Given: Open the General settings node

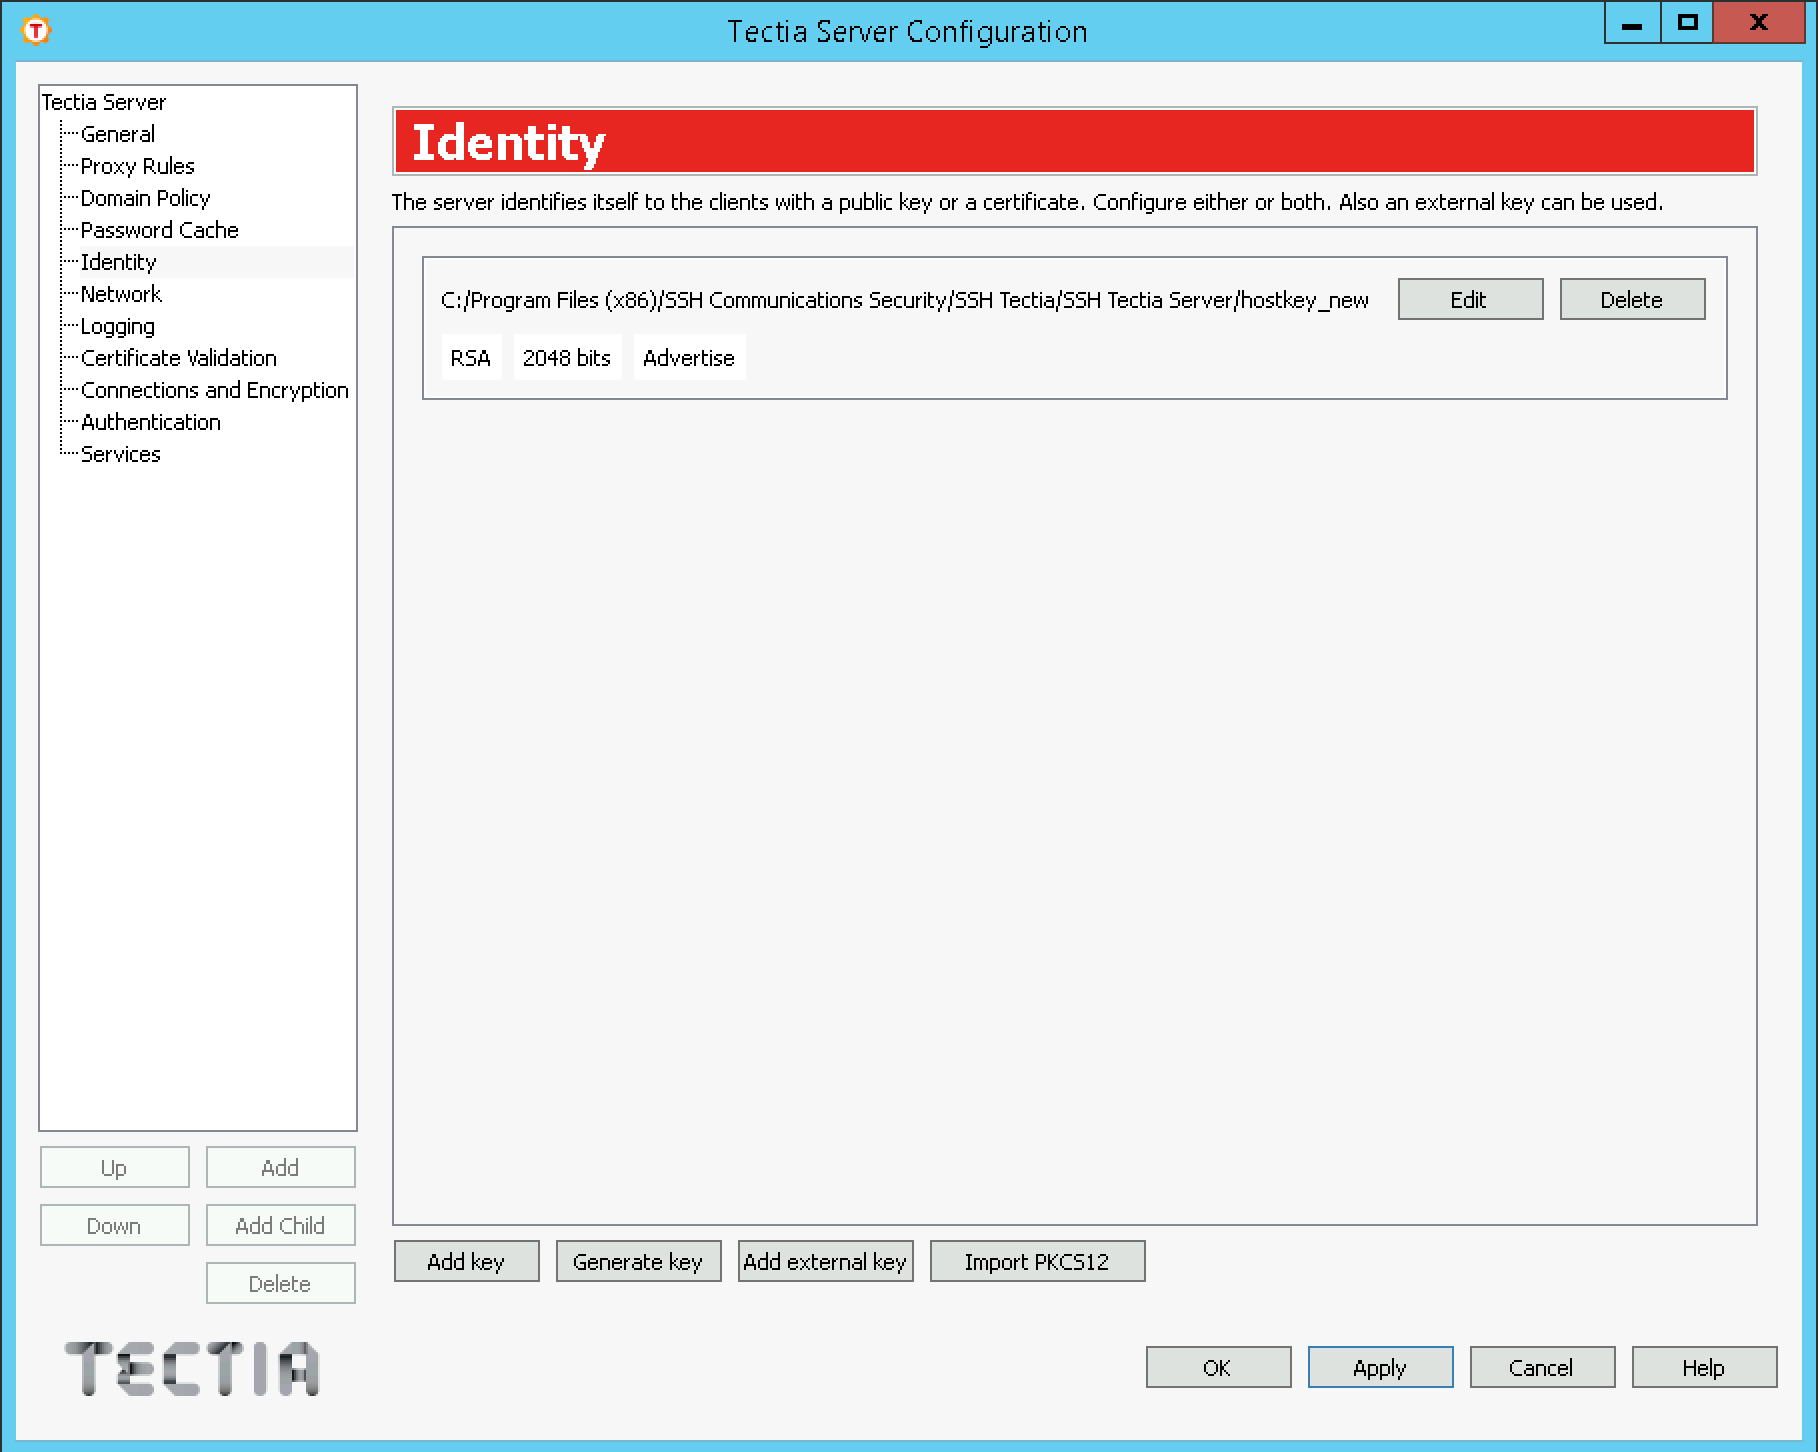Looking at the screenshot, I should 117,134.
